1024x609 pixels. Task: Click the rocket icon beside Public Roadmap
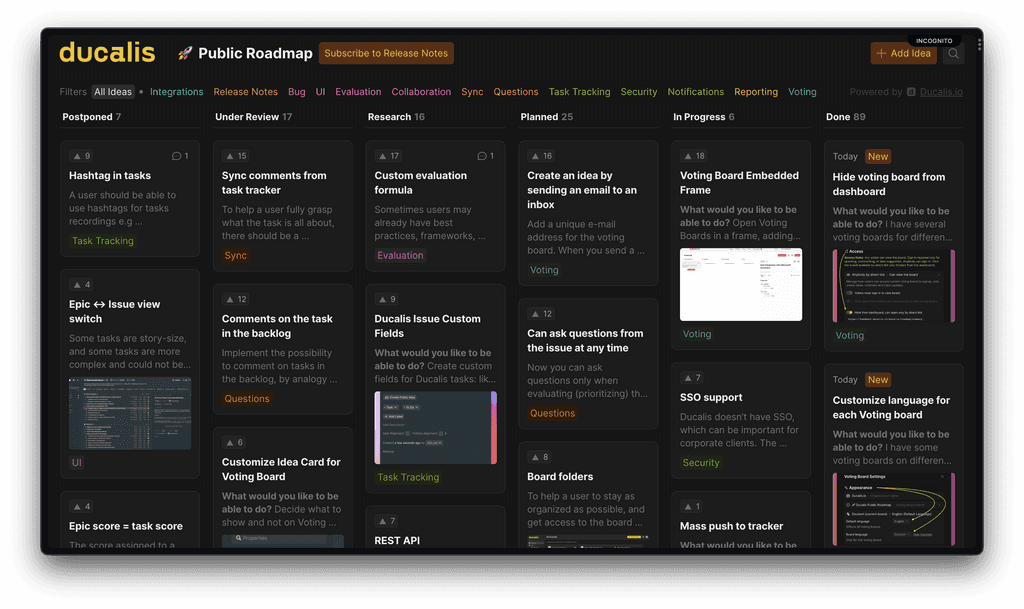185,53
